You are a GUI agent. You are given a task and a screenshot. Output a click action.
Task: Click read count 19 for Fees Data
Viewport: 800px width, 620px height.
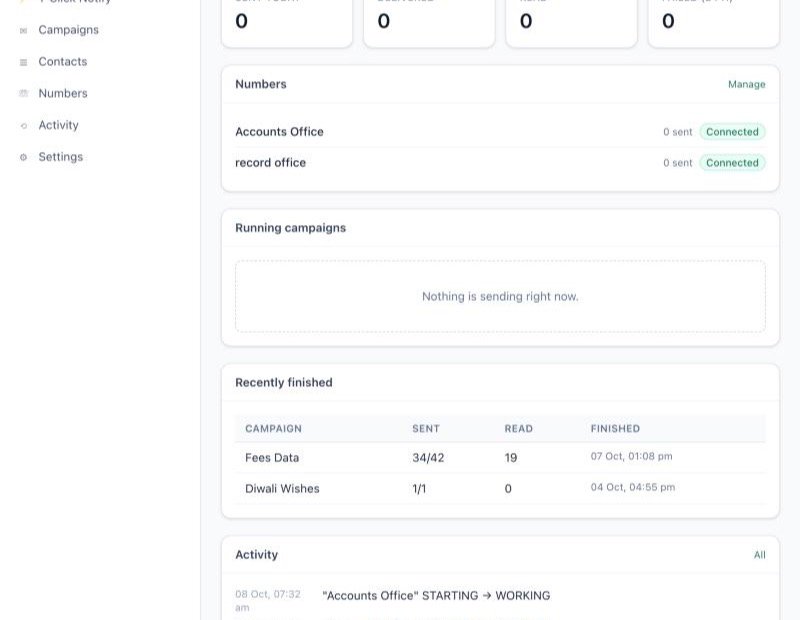point(511,458)
